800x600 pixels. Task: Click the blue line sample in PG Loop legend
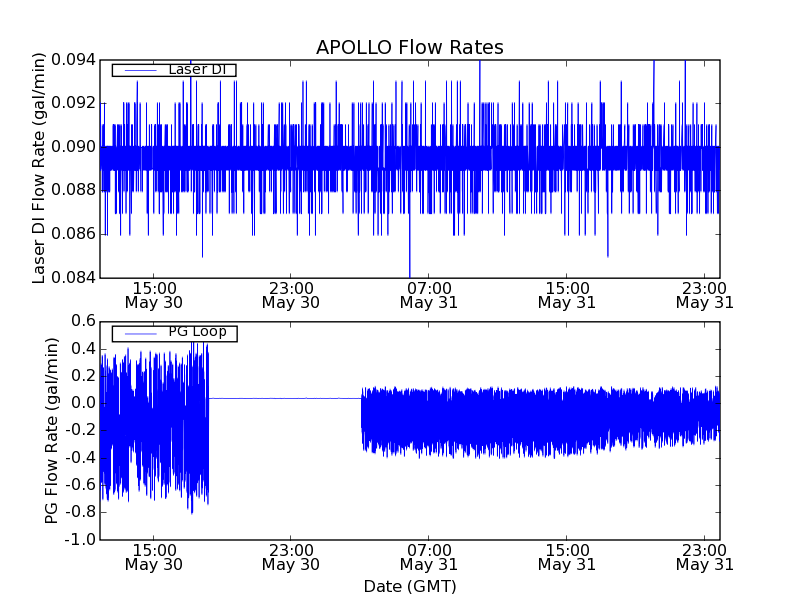click(x=138, y=333)
